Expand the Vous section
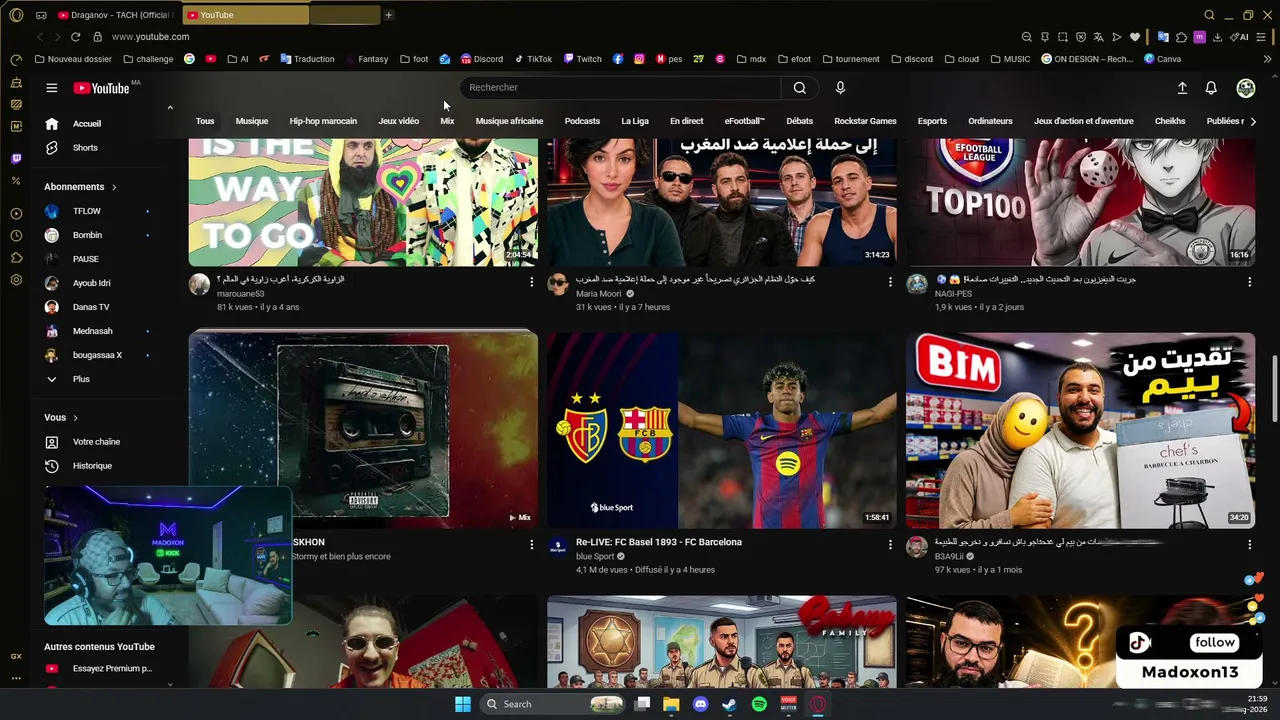This screenshot has width=1280, height=720. tap(61, 418)
